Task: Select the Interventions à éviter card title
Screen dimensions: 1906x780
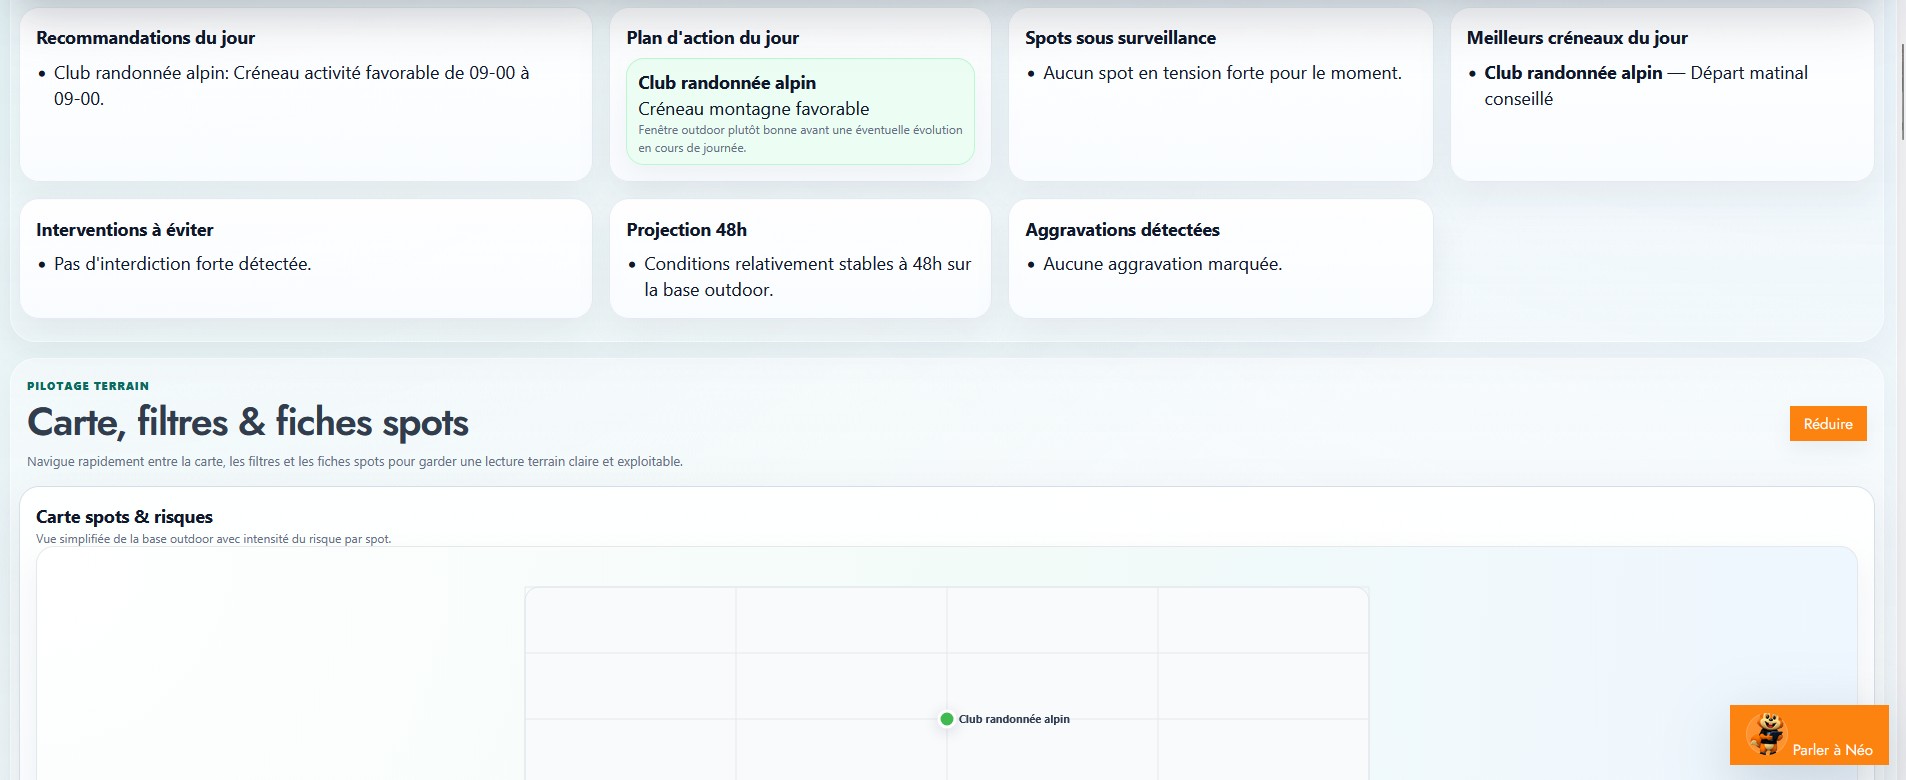Action: tap(125, 230)
